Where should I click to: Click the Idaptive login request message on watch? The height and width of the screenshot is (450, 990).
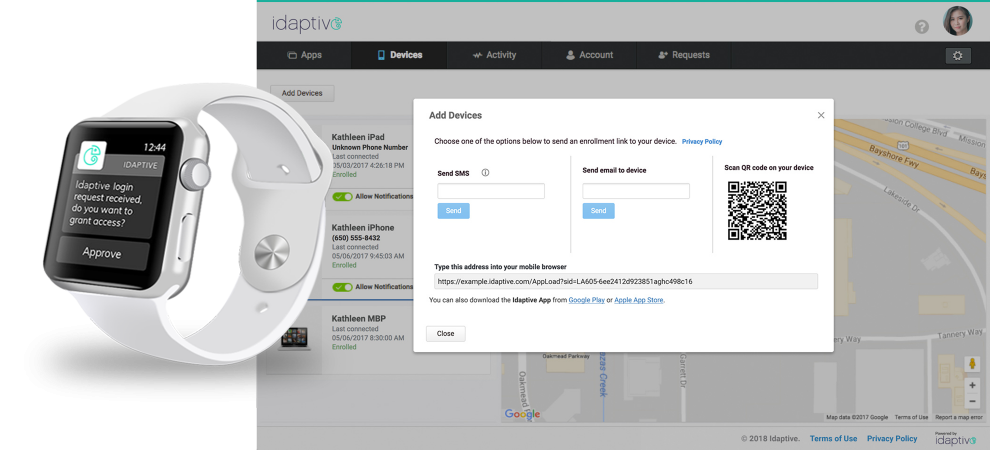click(x=105, y=204)
